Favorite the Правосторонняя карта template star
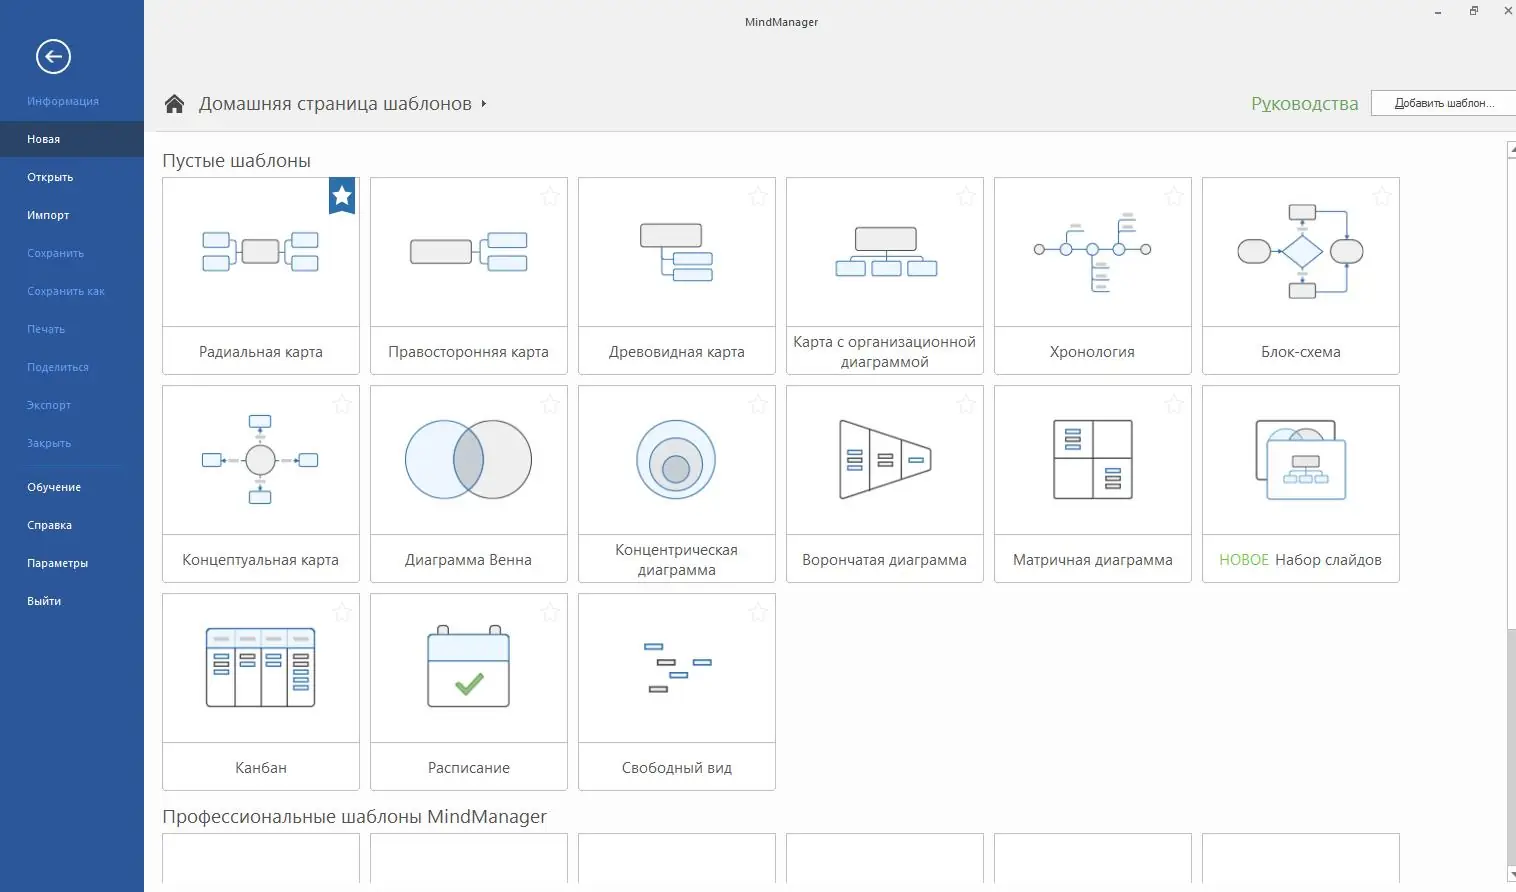 pyautogui.click(x=550, y=197)
